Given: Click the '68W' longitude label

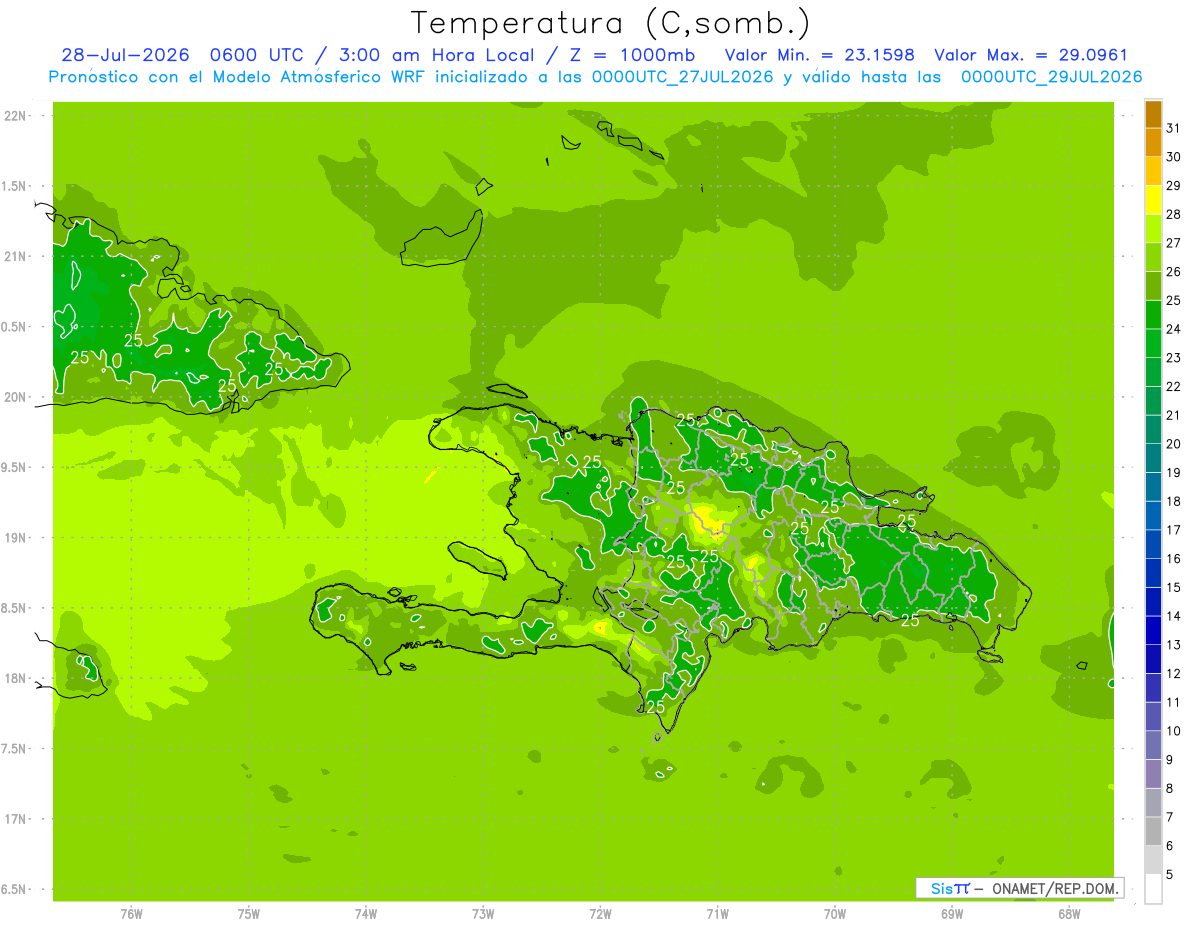Looking at the screenshot, I should tap(1069, 915).
